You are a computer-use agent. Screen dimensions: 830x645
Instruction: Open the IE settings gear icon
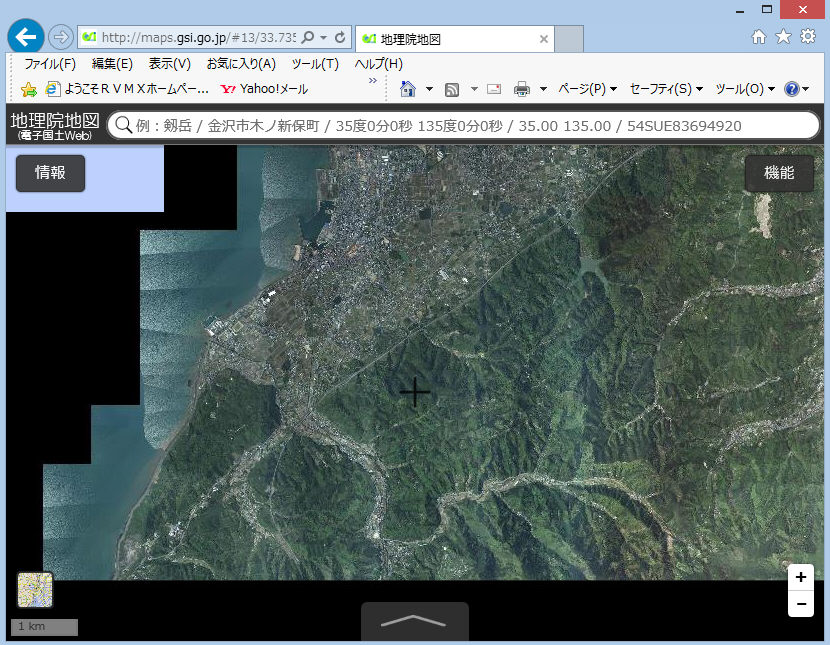click(x=807, y=37)
